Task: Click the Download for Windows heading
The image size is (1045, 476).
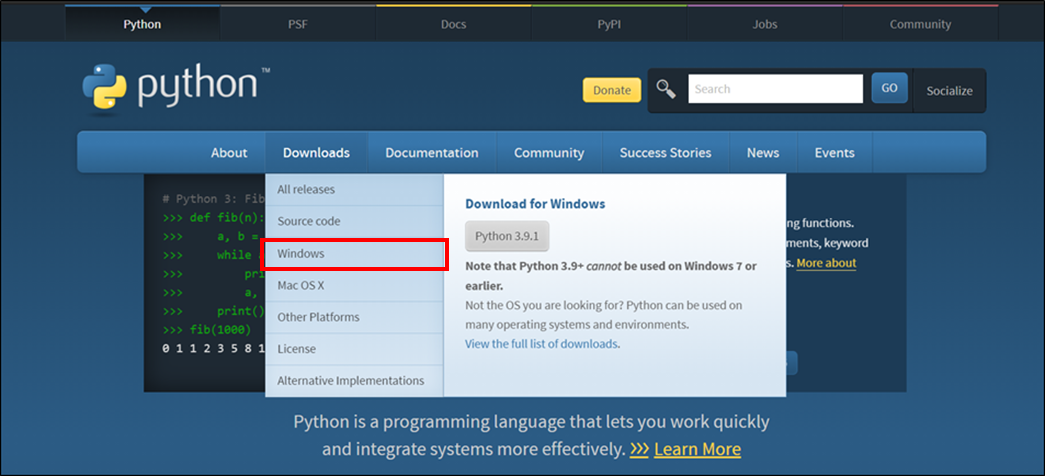Action: click(535, 204)
